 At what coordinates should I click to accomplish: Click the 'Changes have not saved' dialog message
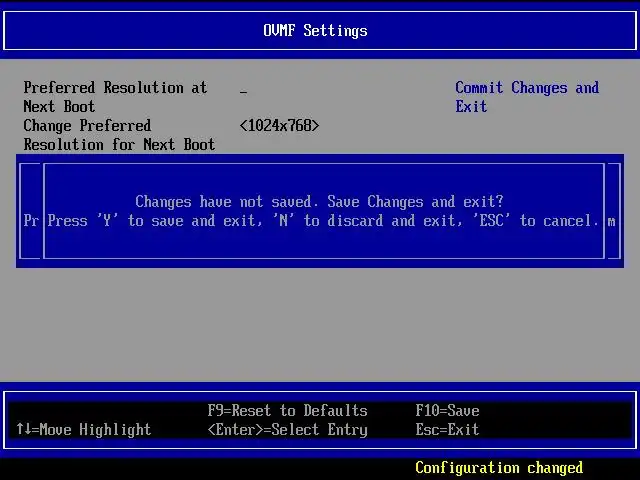(x=319, y=201)
